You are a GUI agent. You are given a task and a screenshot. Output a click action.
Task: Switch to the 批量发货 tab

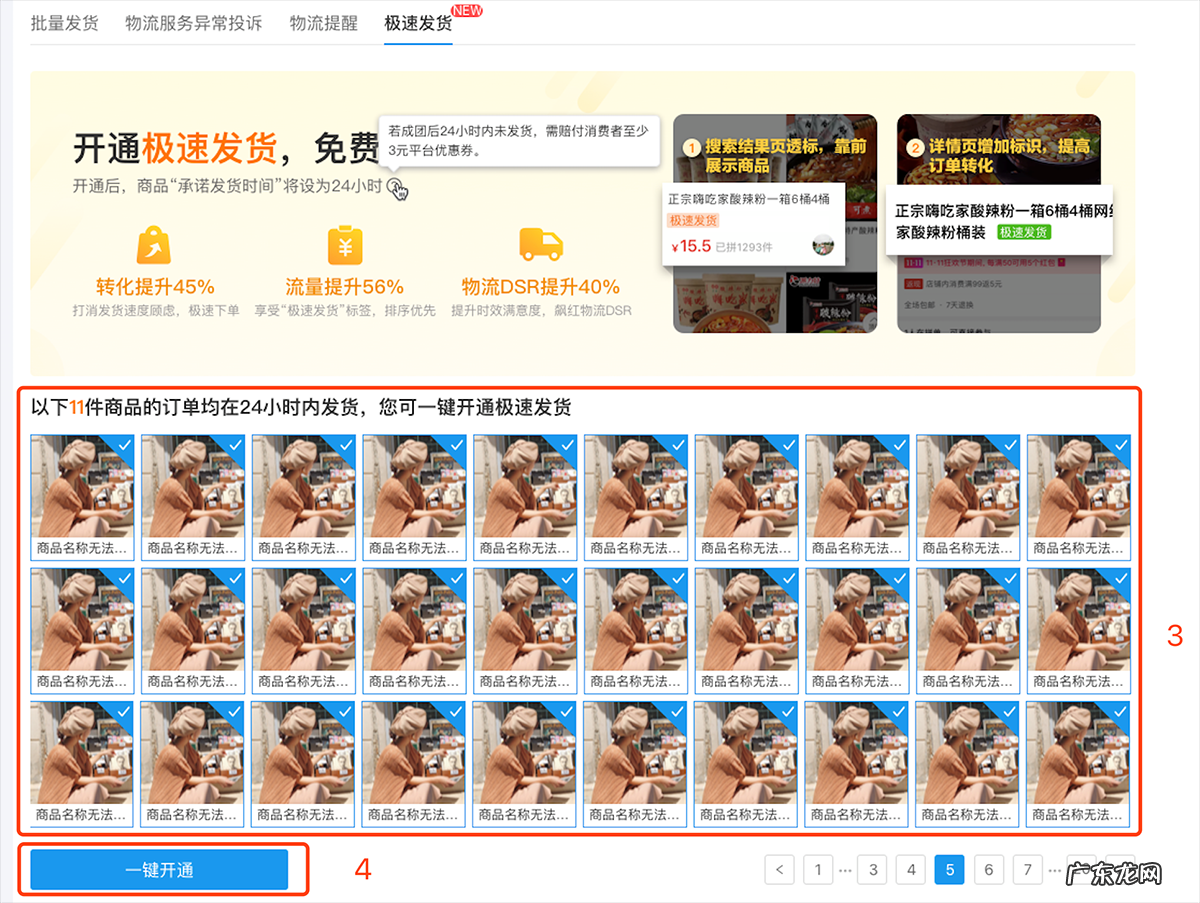click(x=64, y=23)
